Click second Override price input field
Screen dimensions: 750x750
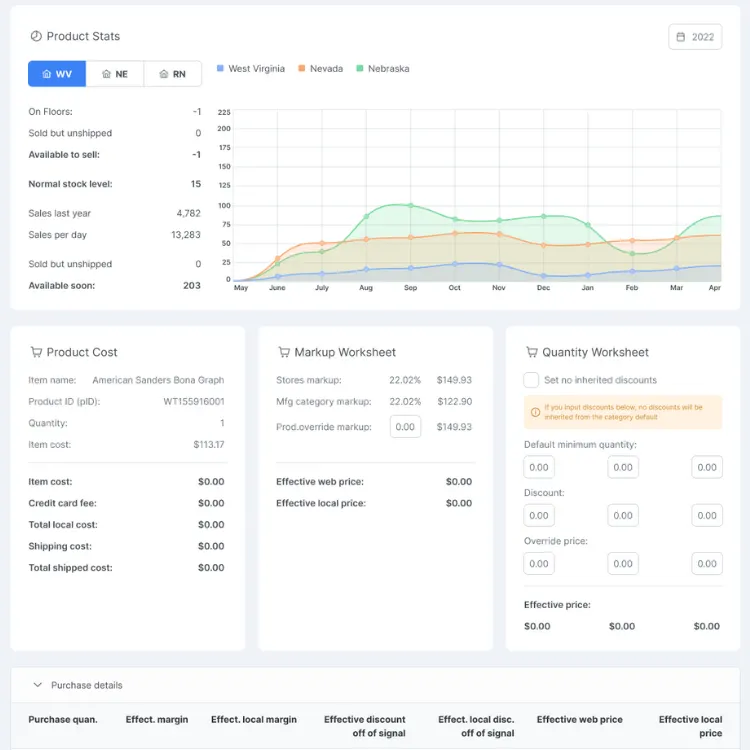click(x=623, y=563)
